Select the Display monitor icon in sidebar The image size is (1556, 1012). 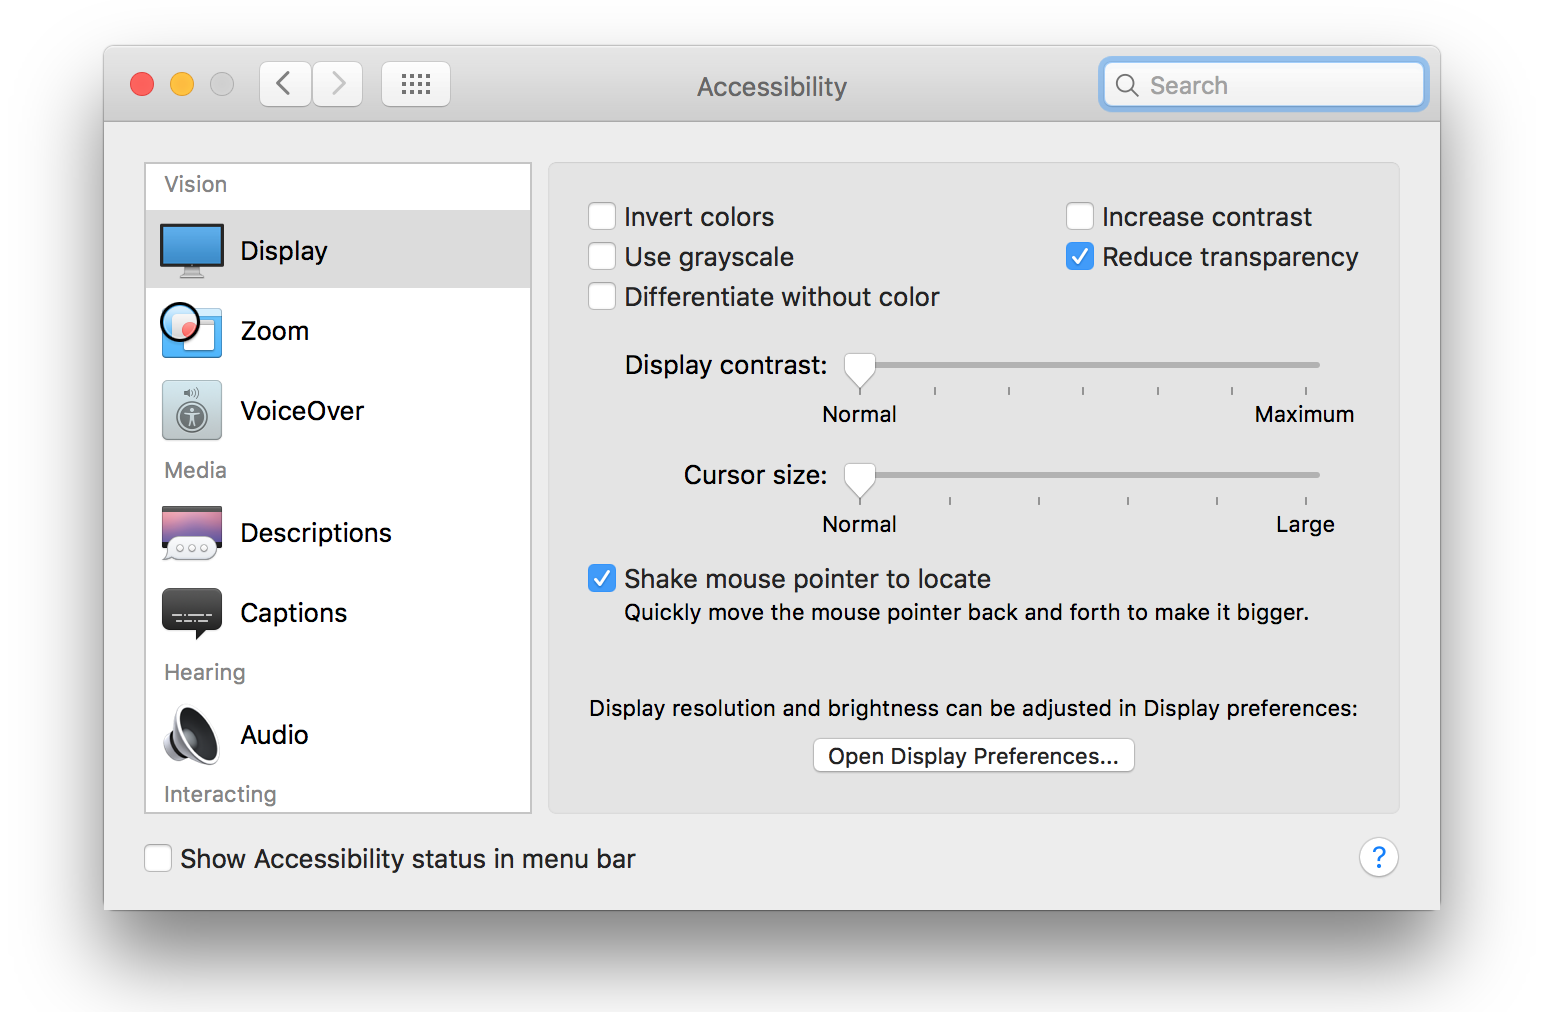click(x=192, y=250)
